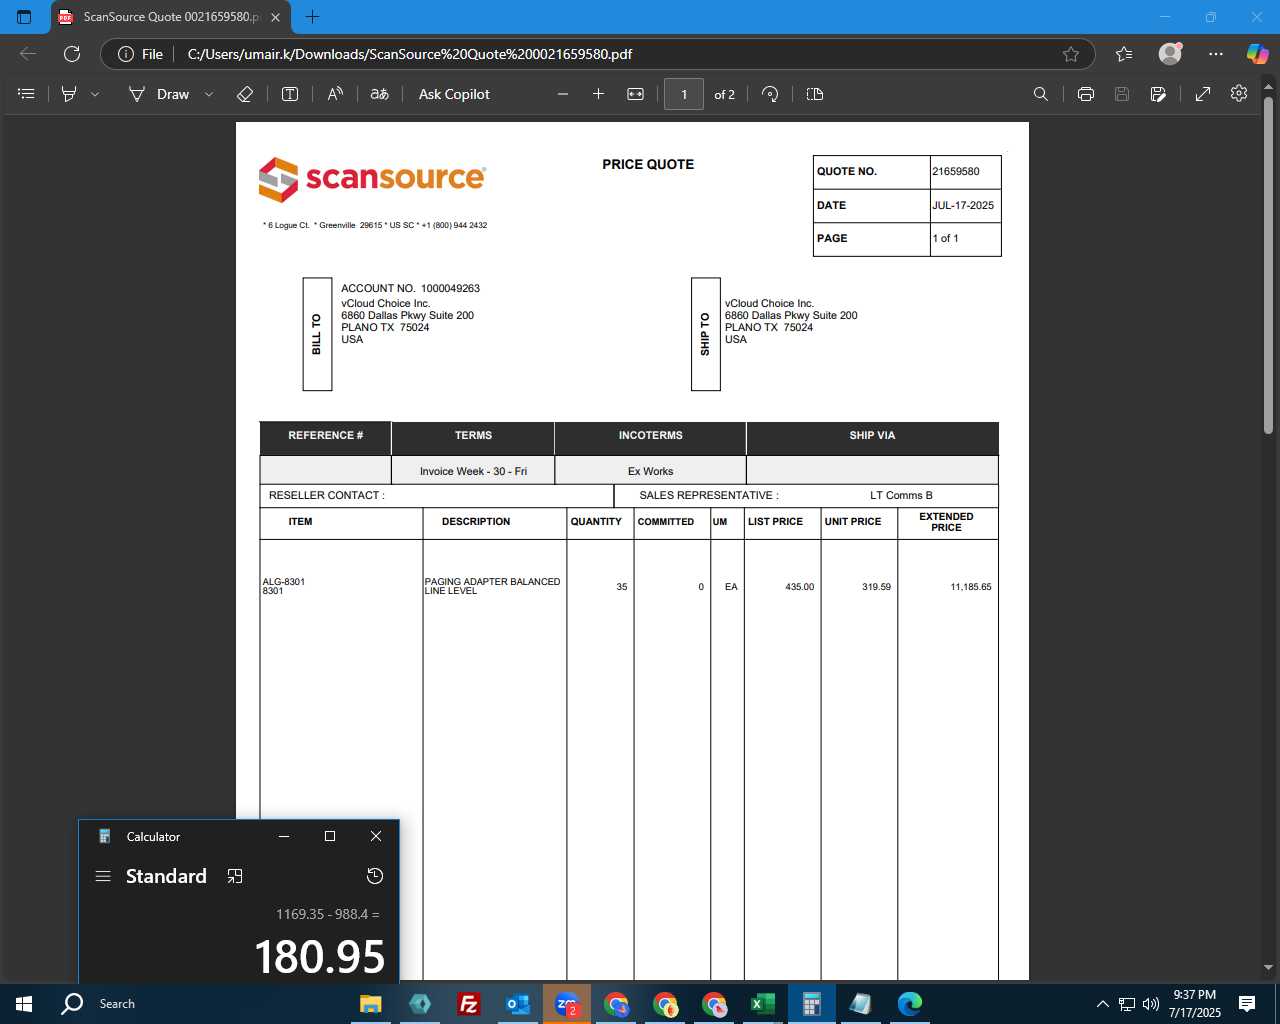Open a new browser tab

pos(312,17)
